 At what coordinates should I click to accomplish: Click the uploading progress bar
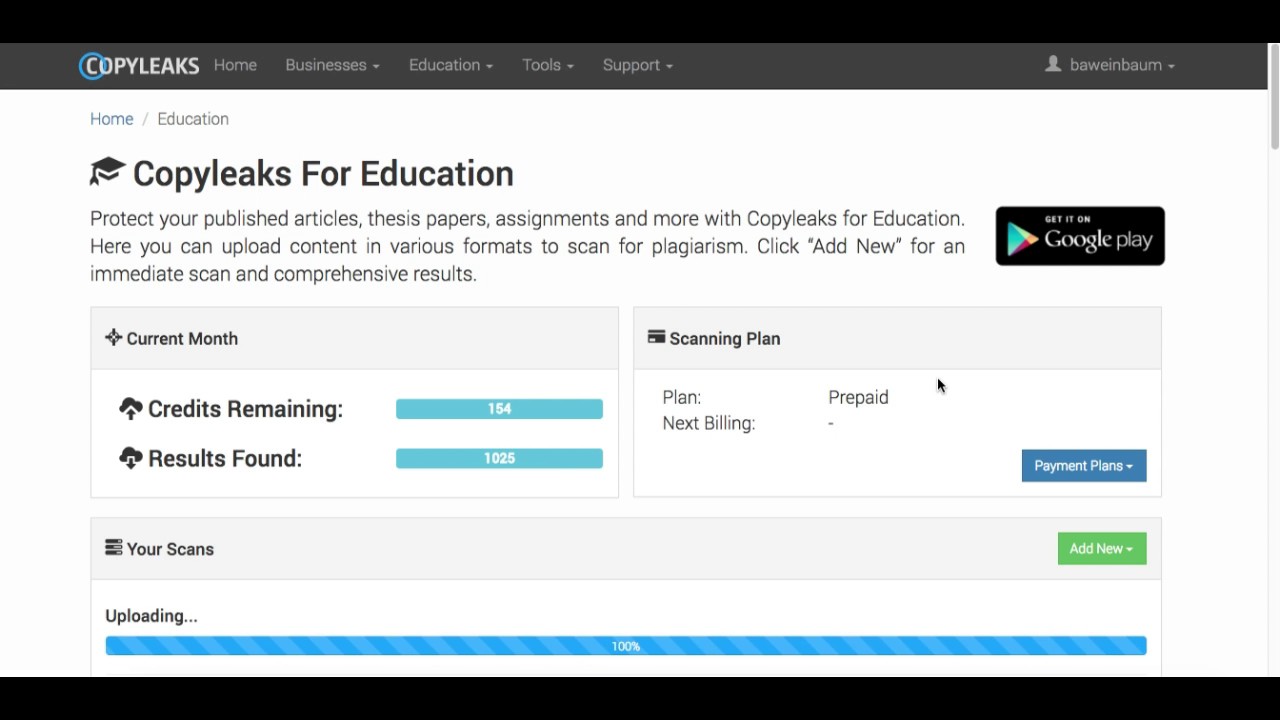click(625, 646)
